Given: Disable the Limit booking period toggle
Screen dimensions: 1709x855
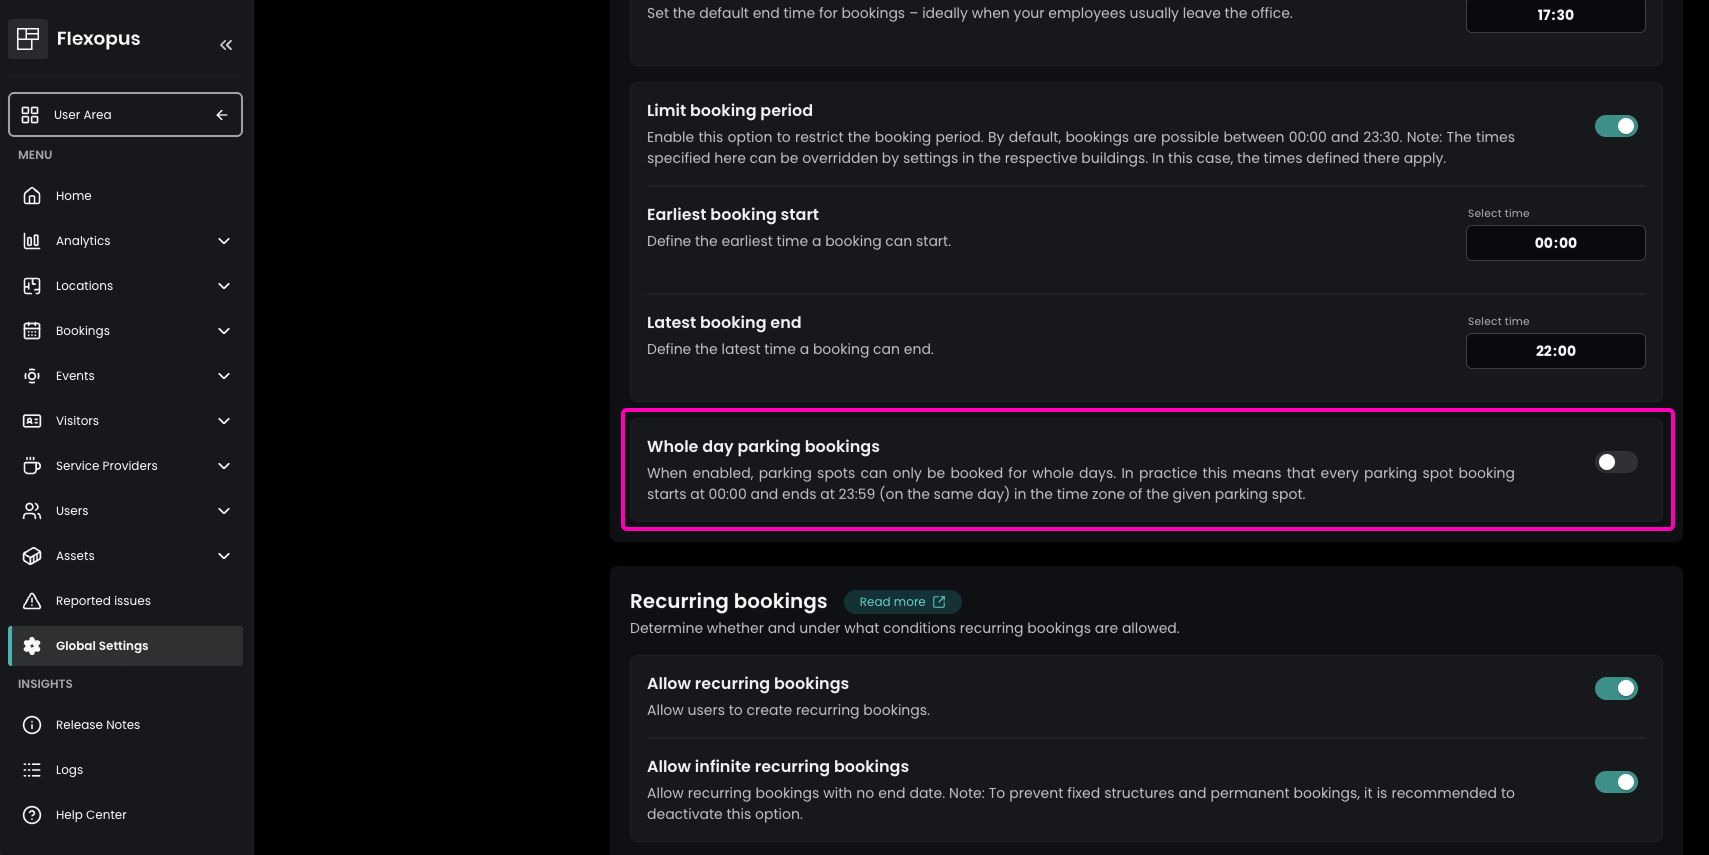Looking at the screenshot, I should pos(1616,126).
